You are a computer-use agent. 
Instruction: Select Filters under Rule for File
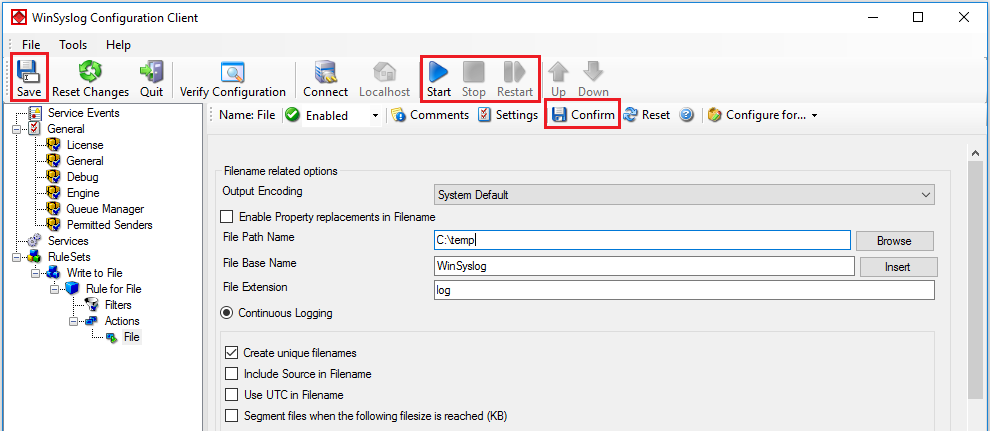(118, 305)
